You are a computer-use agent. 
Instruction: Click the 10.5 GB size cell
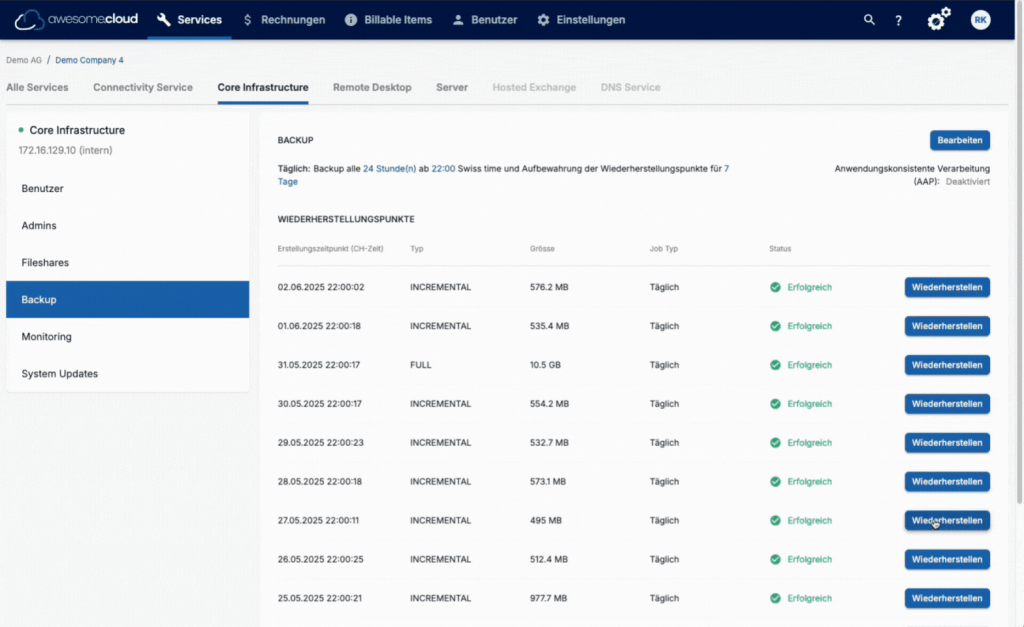coord(545,365)
